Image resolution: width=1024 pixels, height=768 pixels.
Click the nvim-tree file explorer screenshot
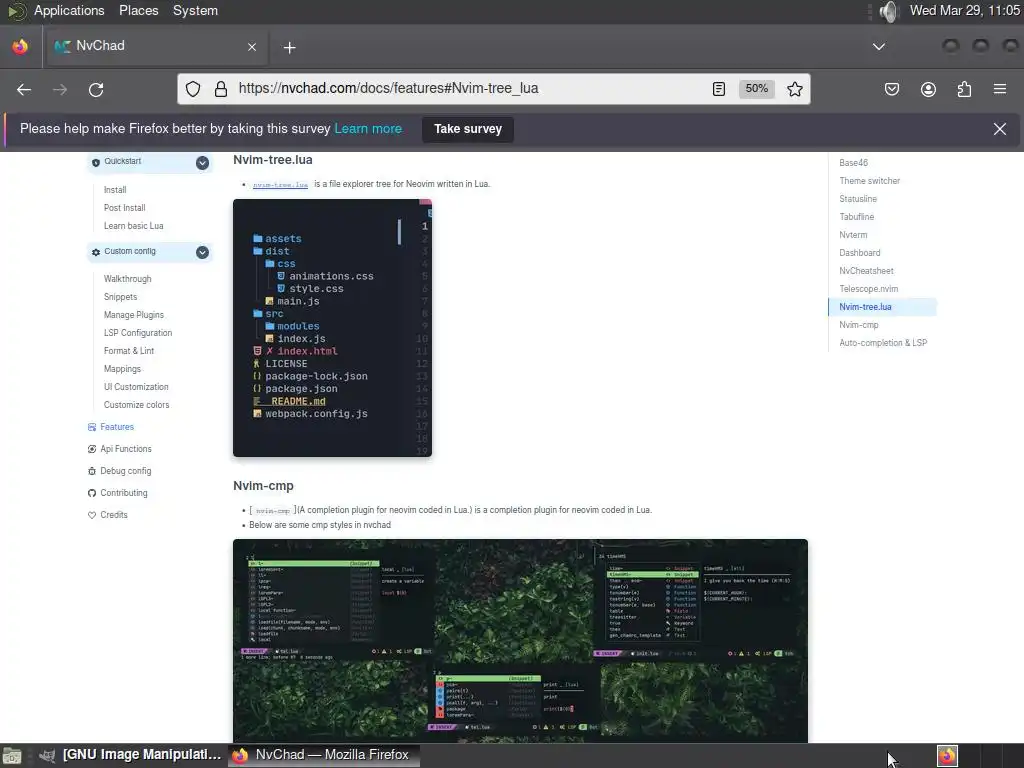click(332, 328)
